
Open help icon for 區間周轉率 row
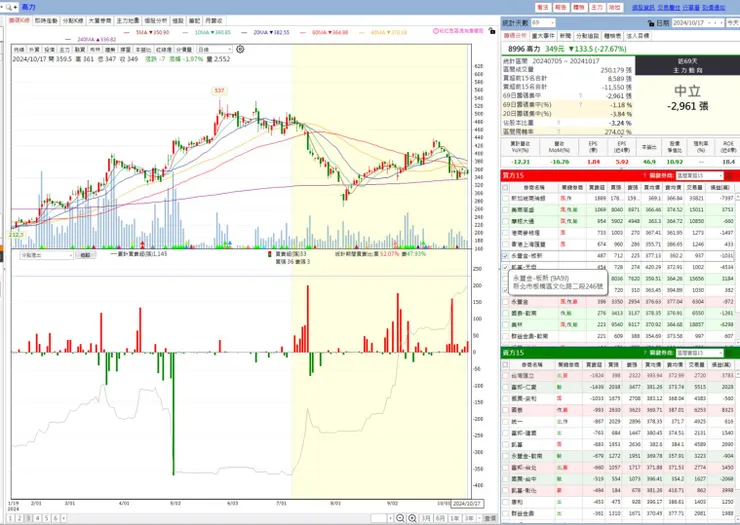[558, 132]
